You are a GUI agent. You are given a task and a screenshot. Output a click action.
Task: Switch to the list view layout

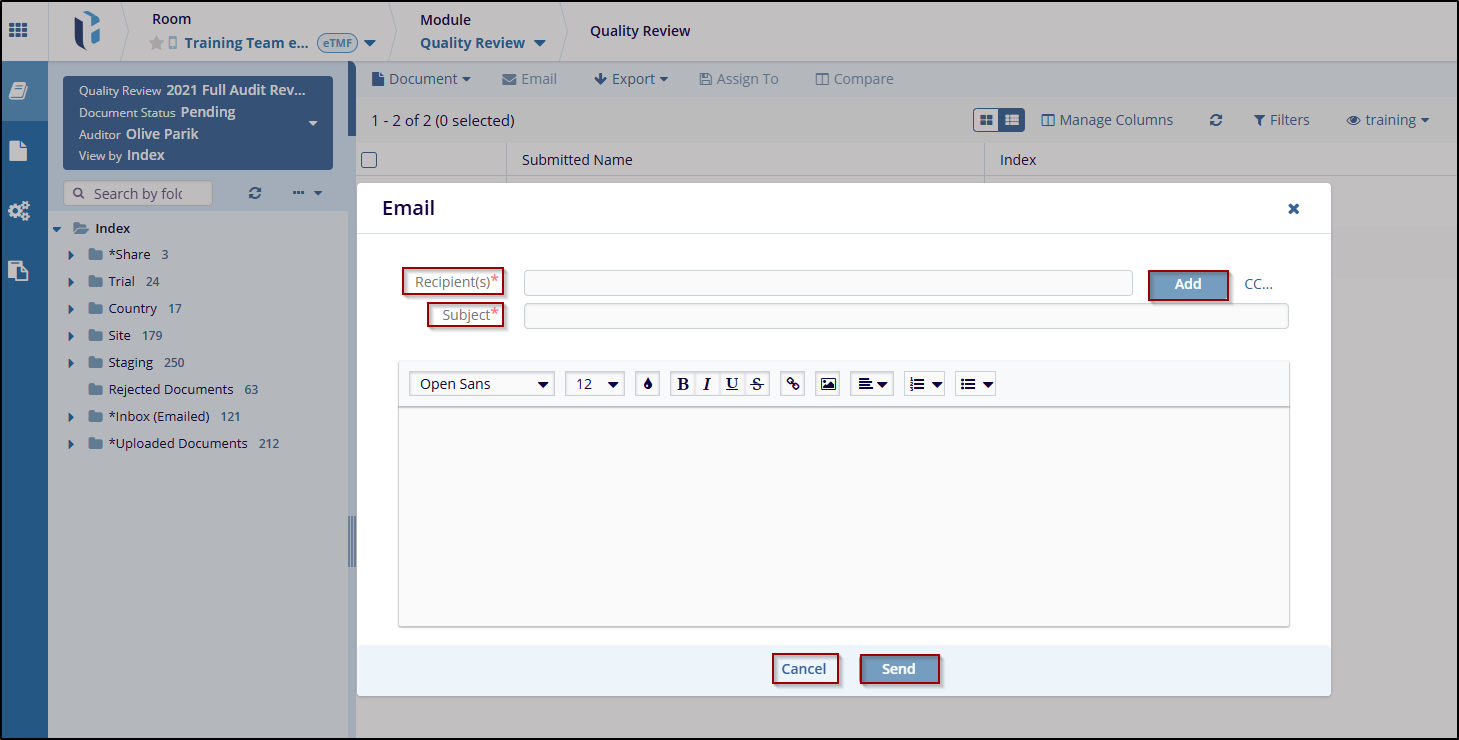pos(1012,120)
